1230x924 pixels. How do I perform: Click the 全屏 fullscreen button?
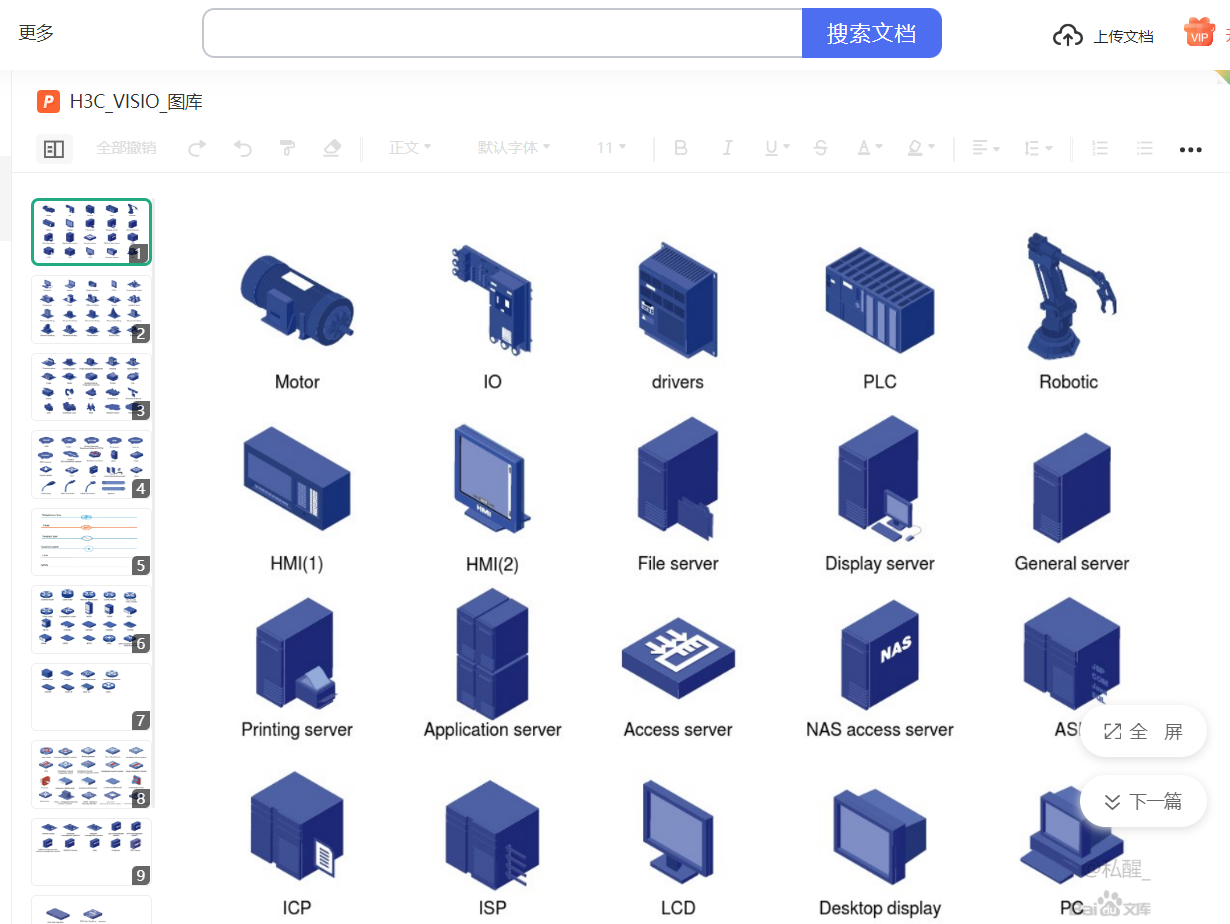pyautogui.click(x=1143, y=732)
